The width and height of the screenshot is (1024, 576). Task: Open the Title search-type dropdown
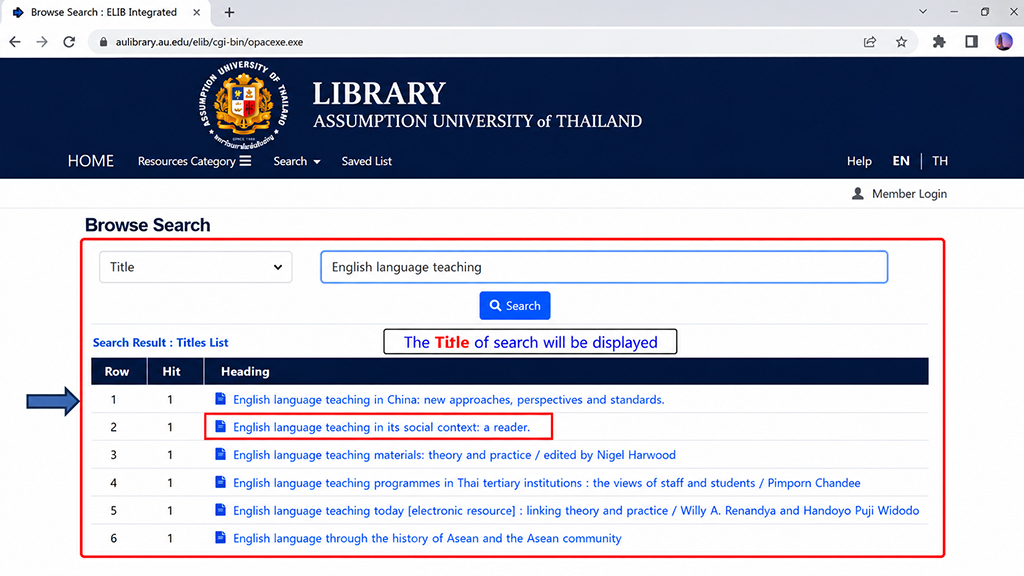click(x=195, y=267)
